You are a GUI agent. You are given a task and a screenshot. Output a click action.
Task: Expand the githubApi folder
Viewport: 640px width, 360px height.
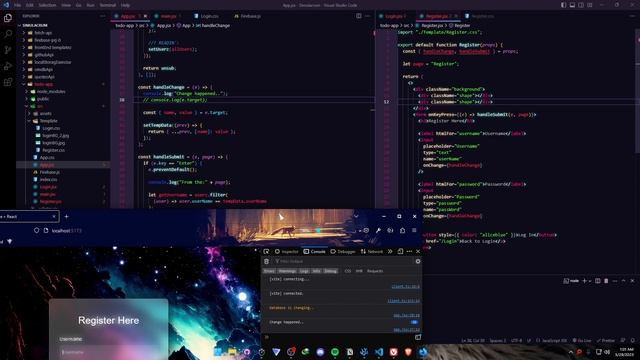tap(63, 55)
